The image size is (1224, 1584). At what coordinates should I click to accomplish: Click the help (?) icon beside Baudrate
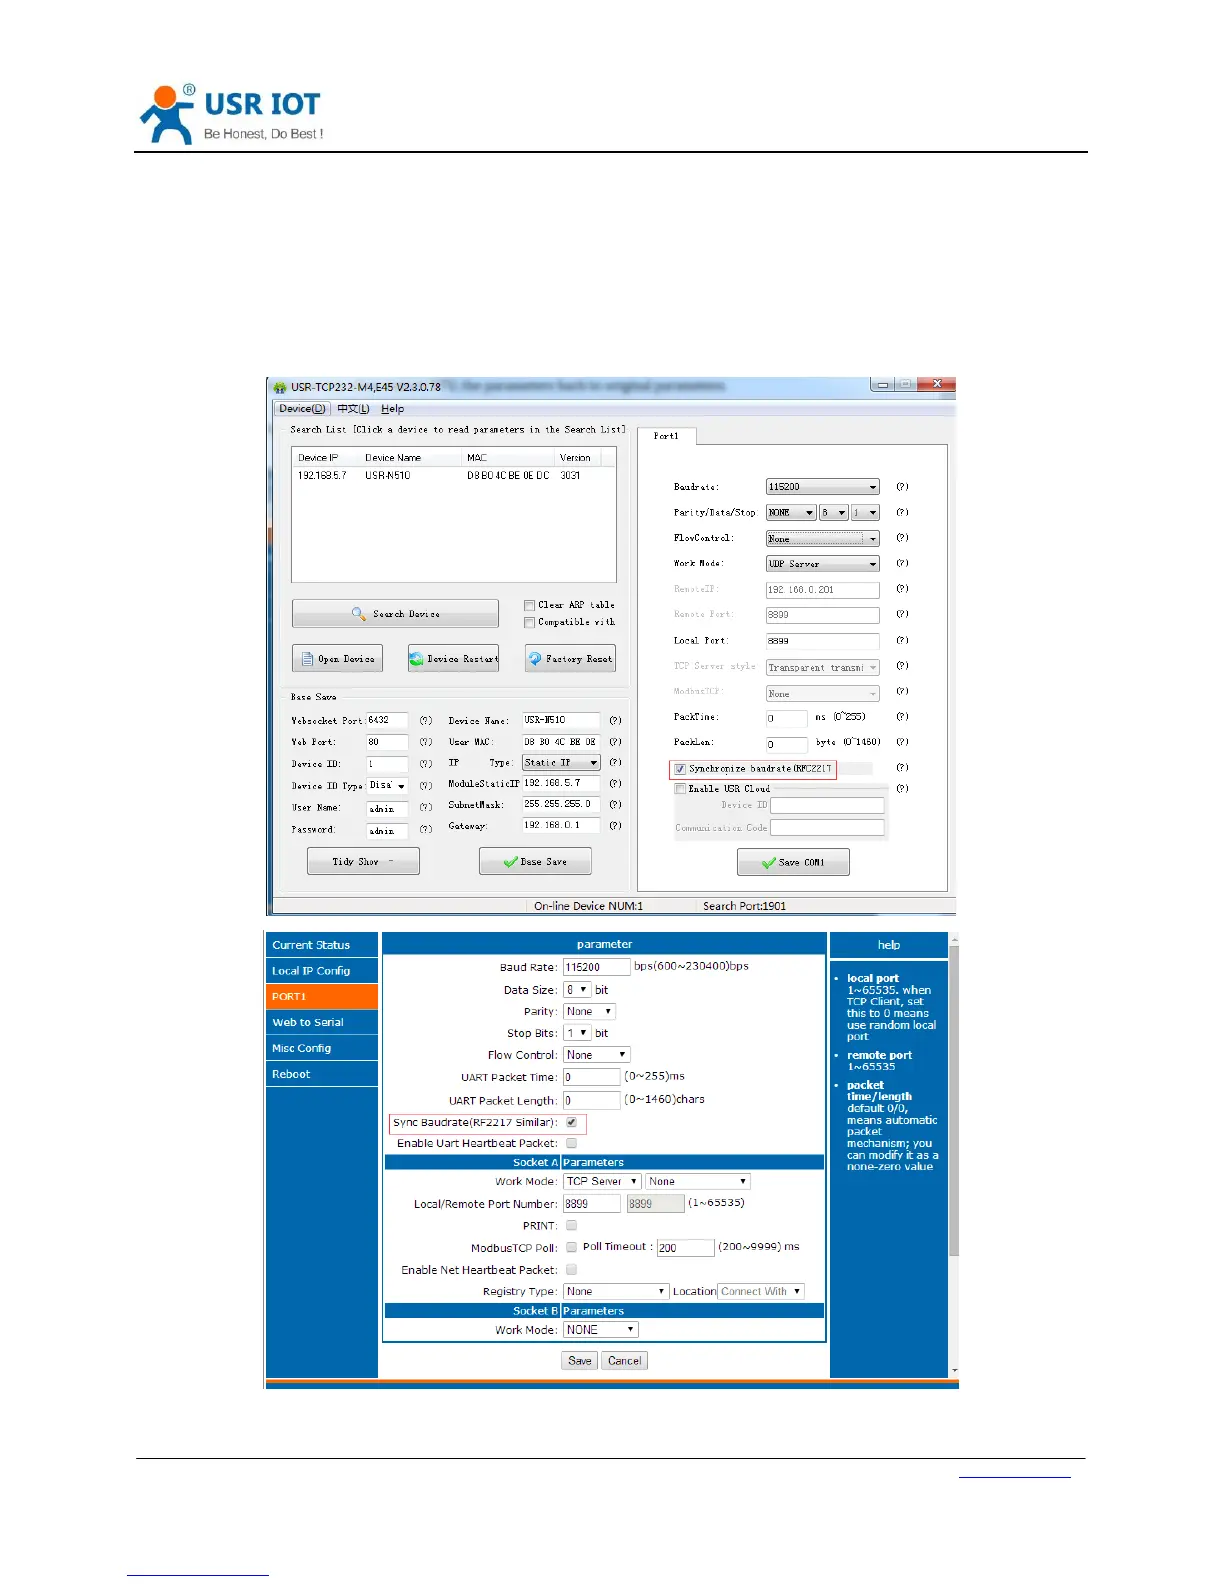(902, 487)
